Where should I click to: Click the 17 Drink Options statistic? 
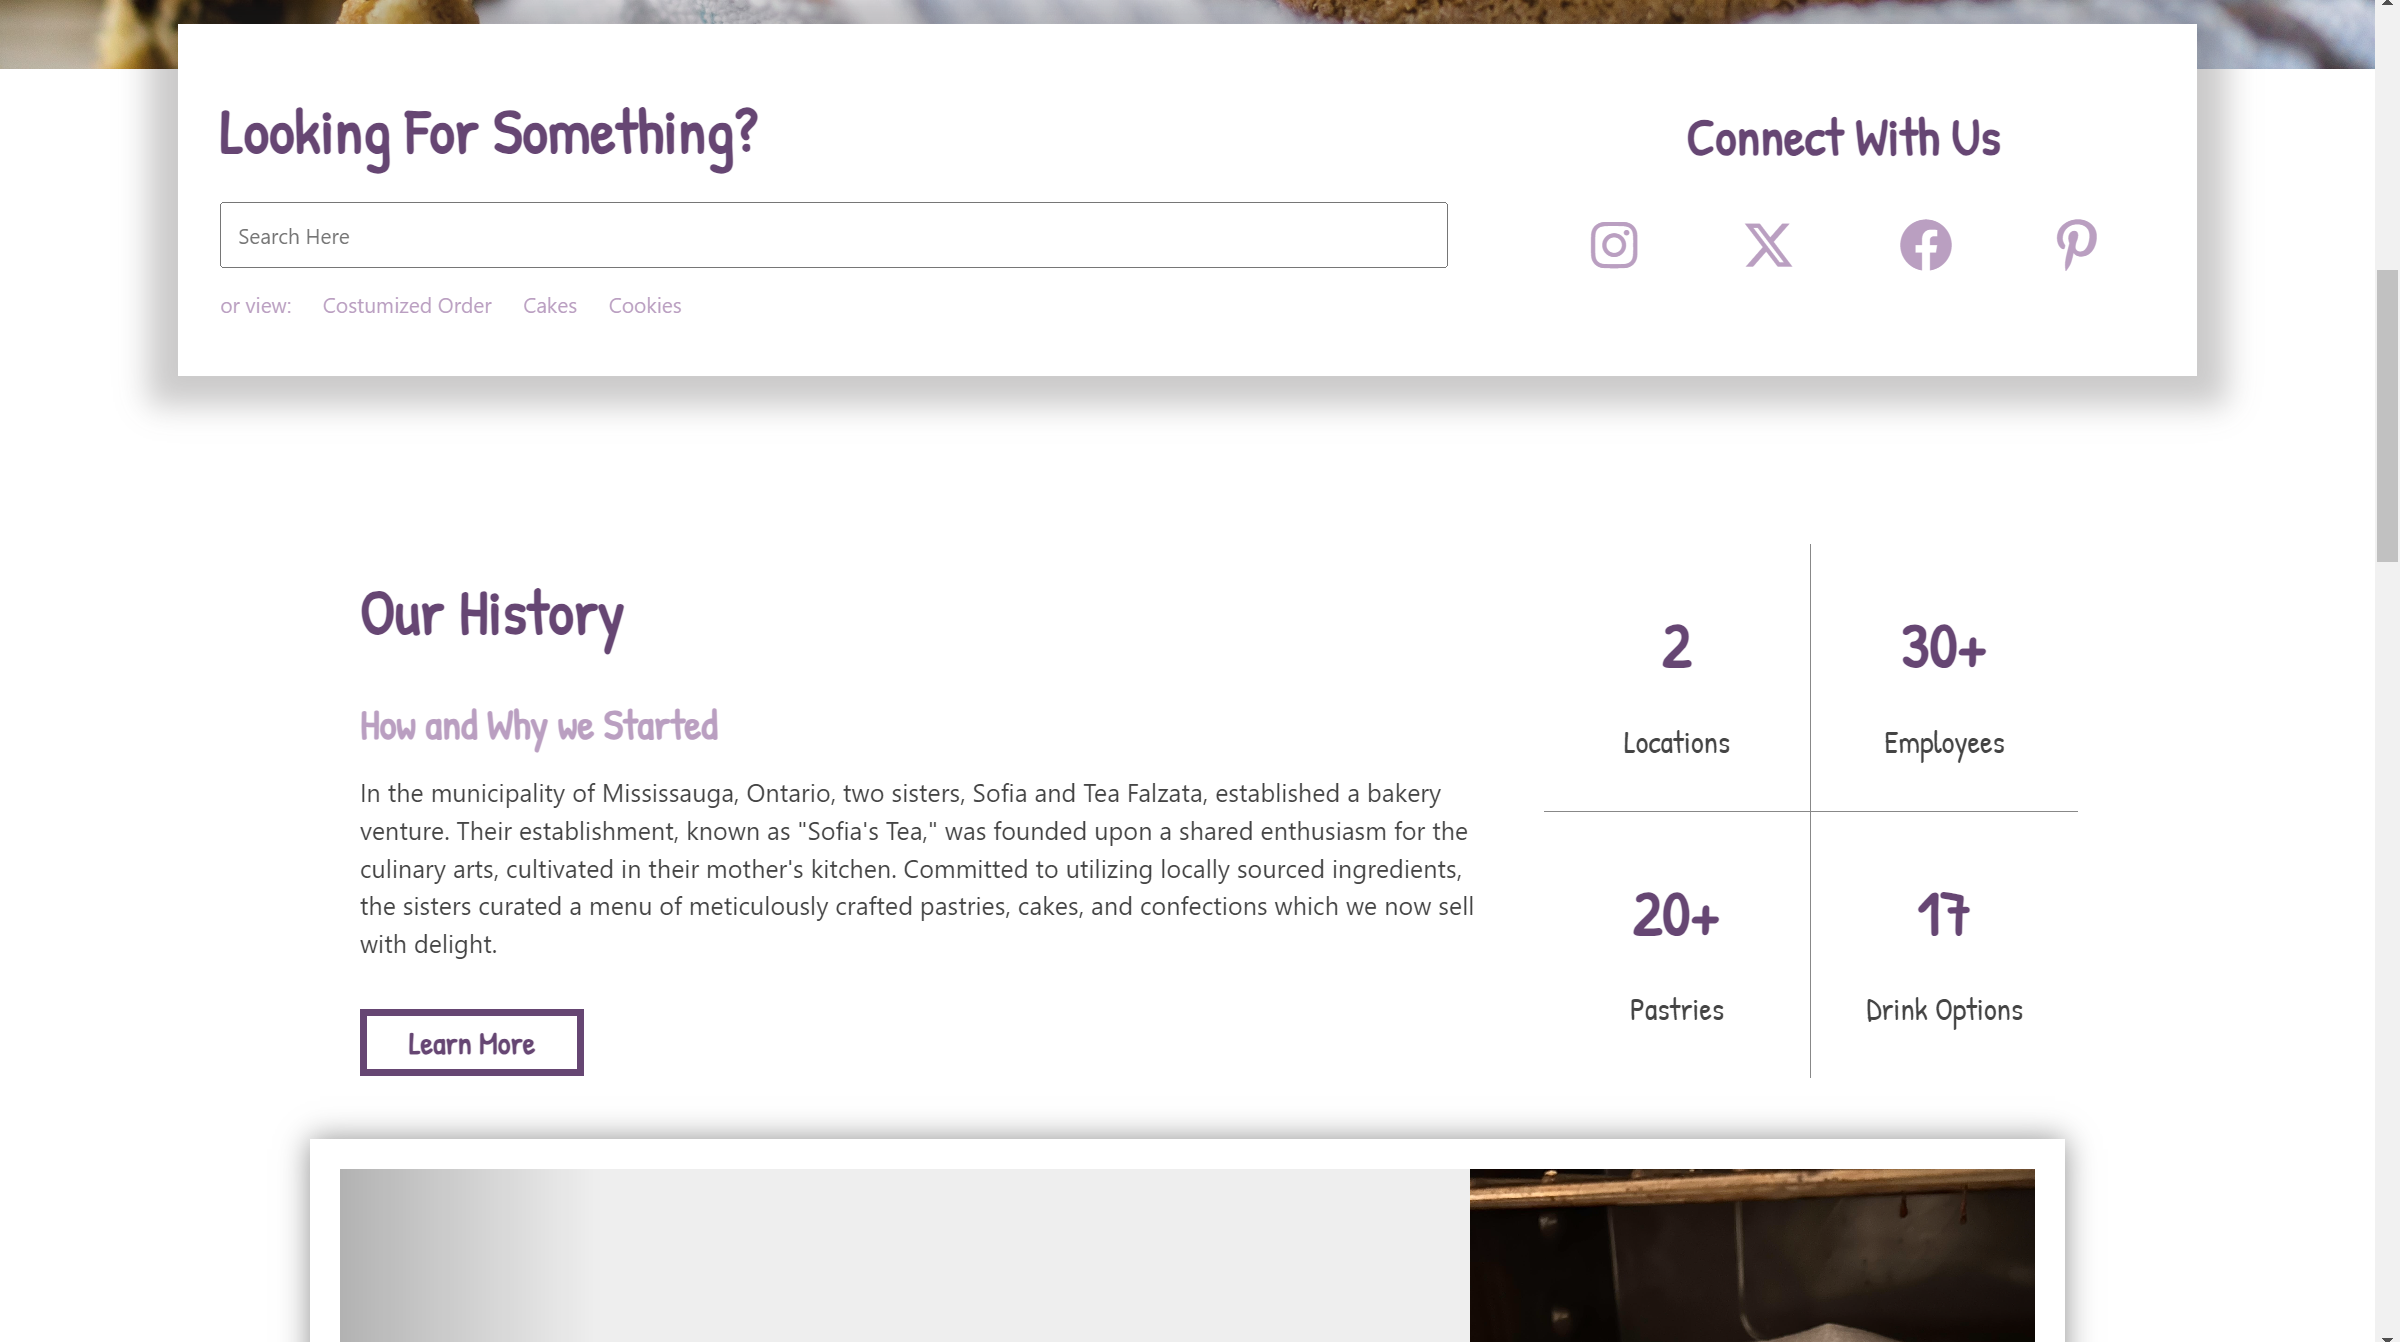click(1943, 954)
